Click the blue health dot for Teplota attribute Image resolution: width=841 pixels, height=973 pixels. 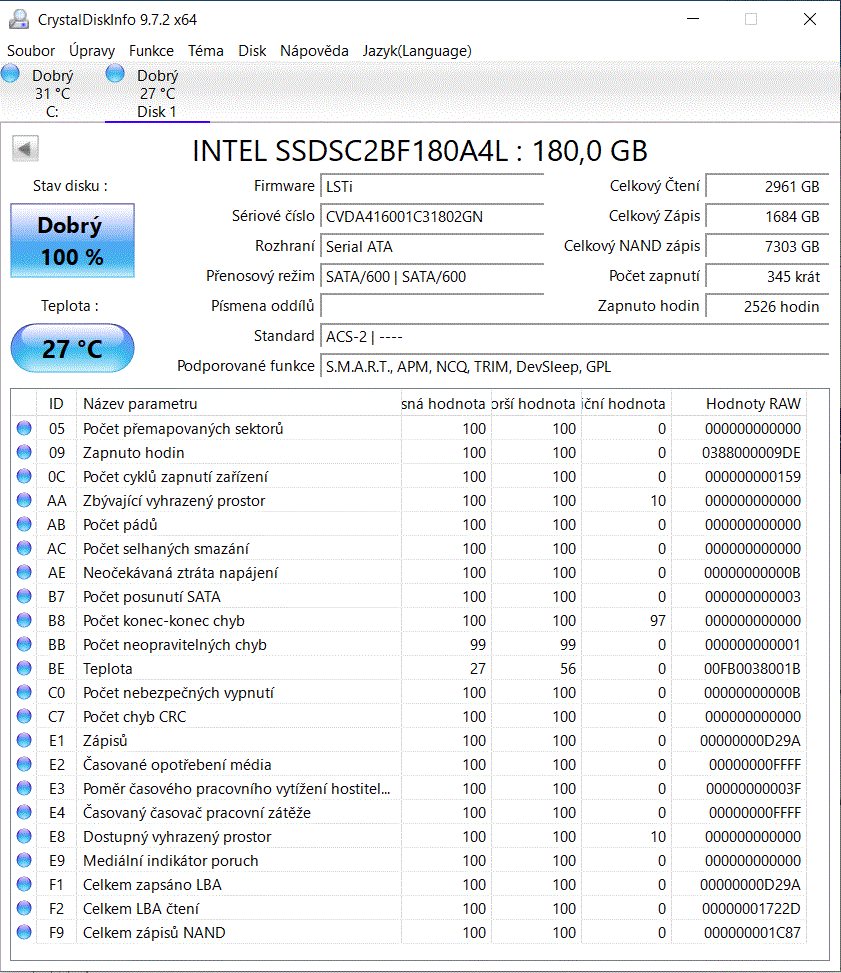pos(22,668)
